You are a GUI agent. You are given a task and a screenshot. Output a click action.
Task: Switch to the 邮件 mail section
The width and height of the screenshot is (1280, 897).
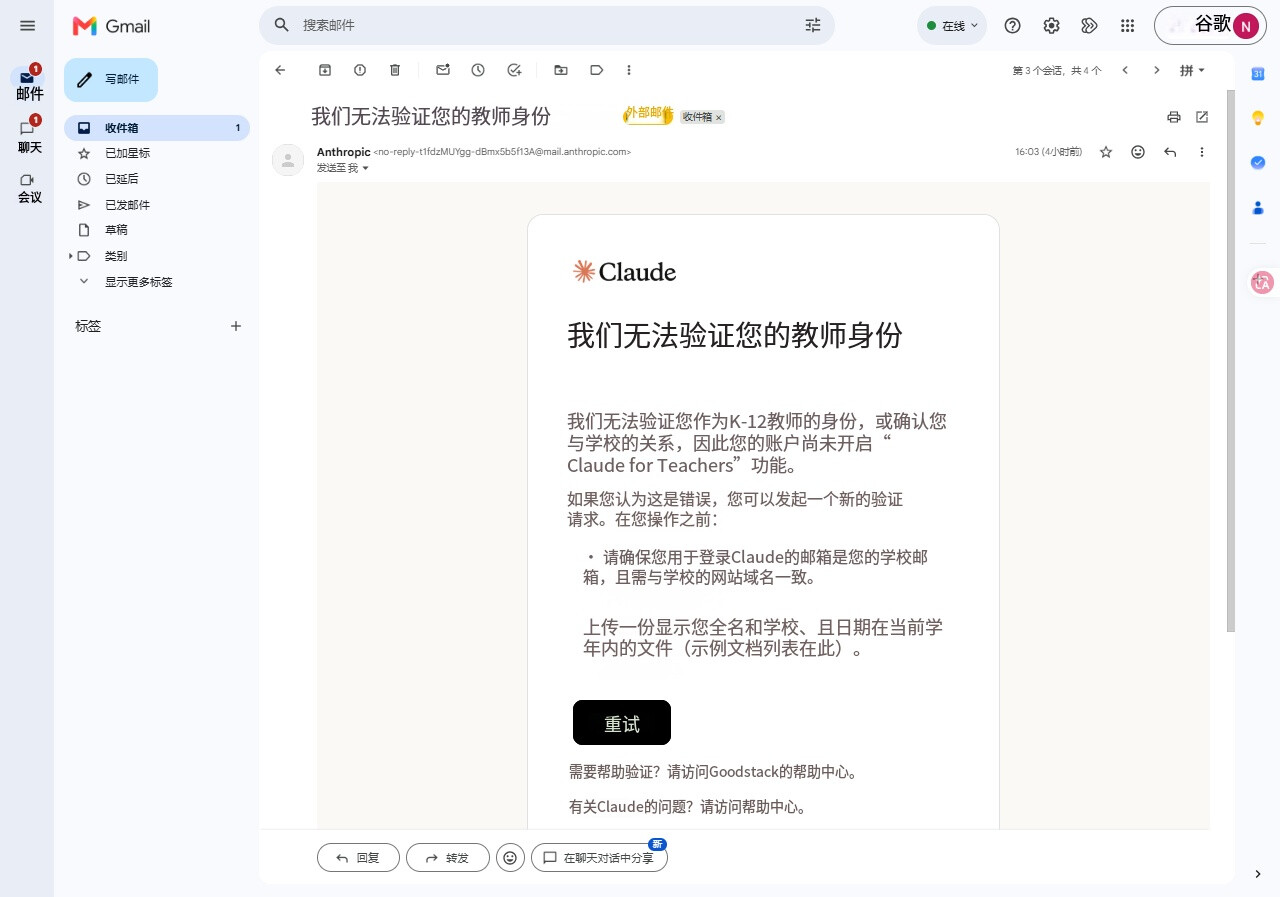tap(28, 84)
